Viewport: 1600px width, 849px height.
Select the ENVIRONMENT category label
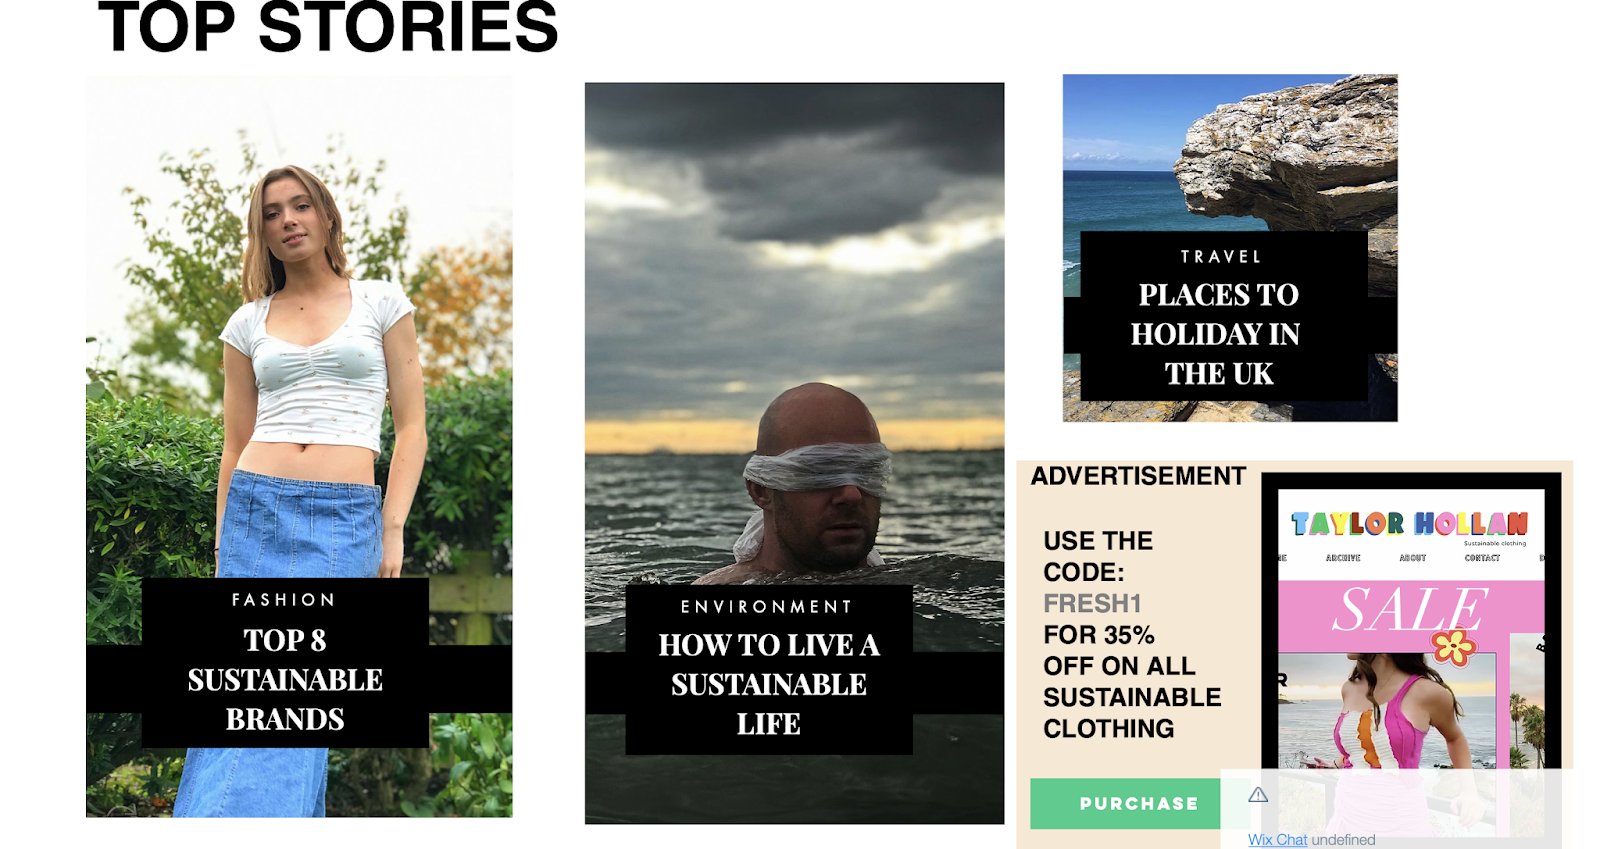click(x=767, y=607)
